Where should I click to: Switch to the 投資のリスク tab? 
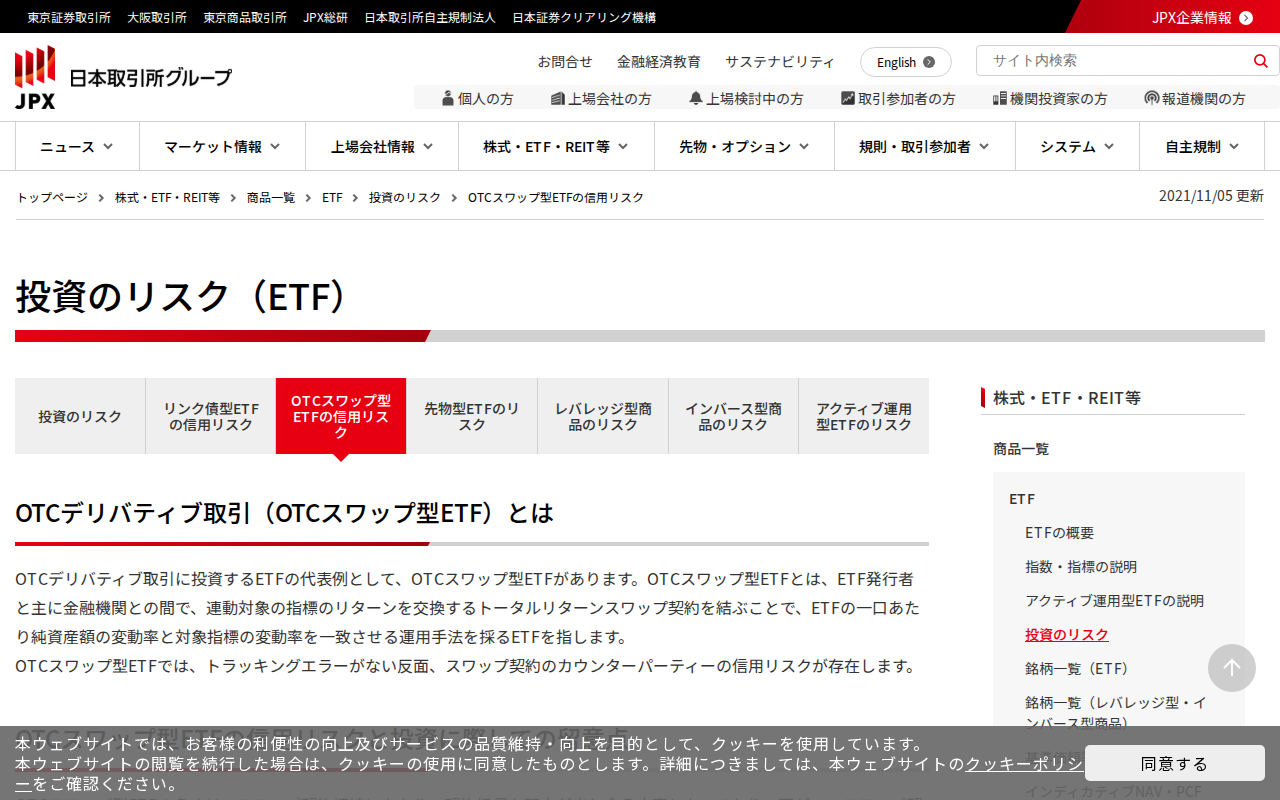[x=80, y=416]
